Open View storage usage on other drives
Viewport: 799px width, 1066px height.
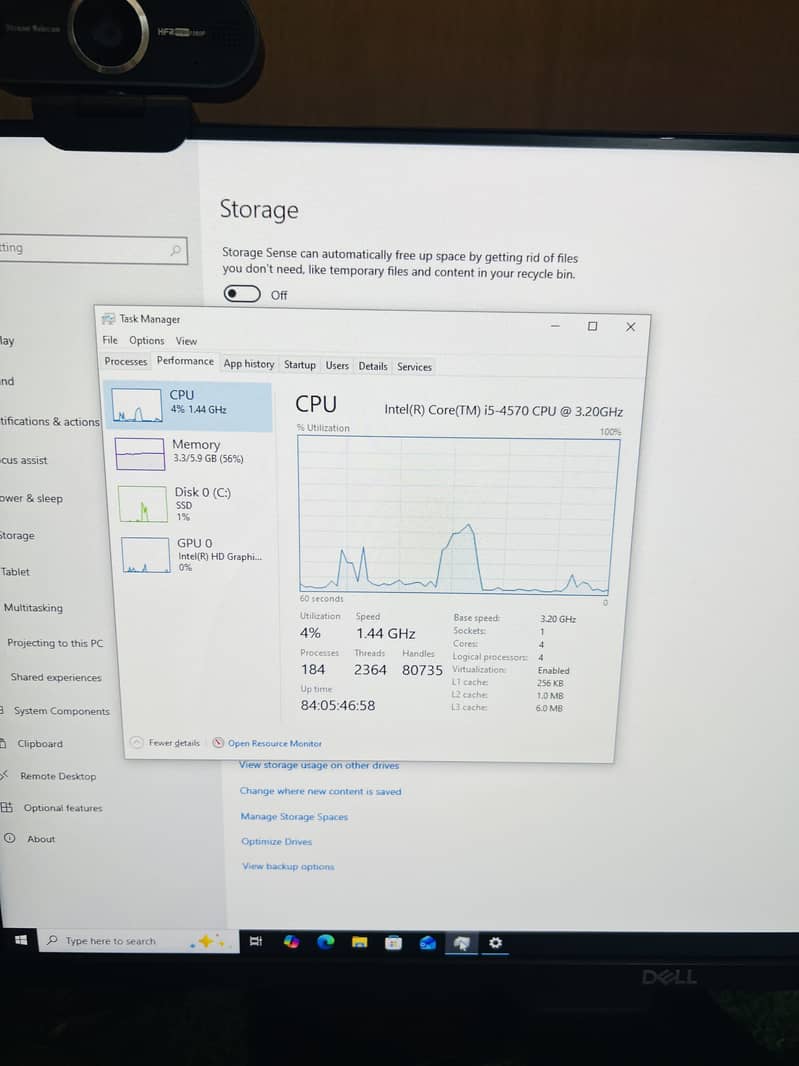319,765
